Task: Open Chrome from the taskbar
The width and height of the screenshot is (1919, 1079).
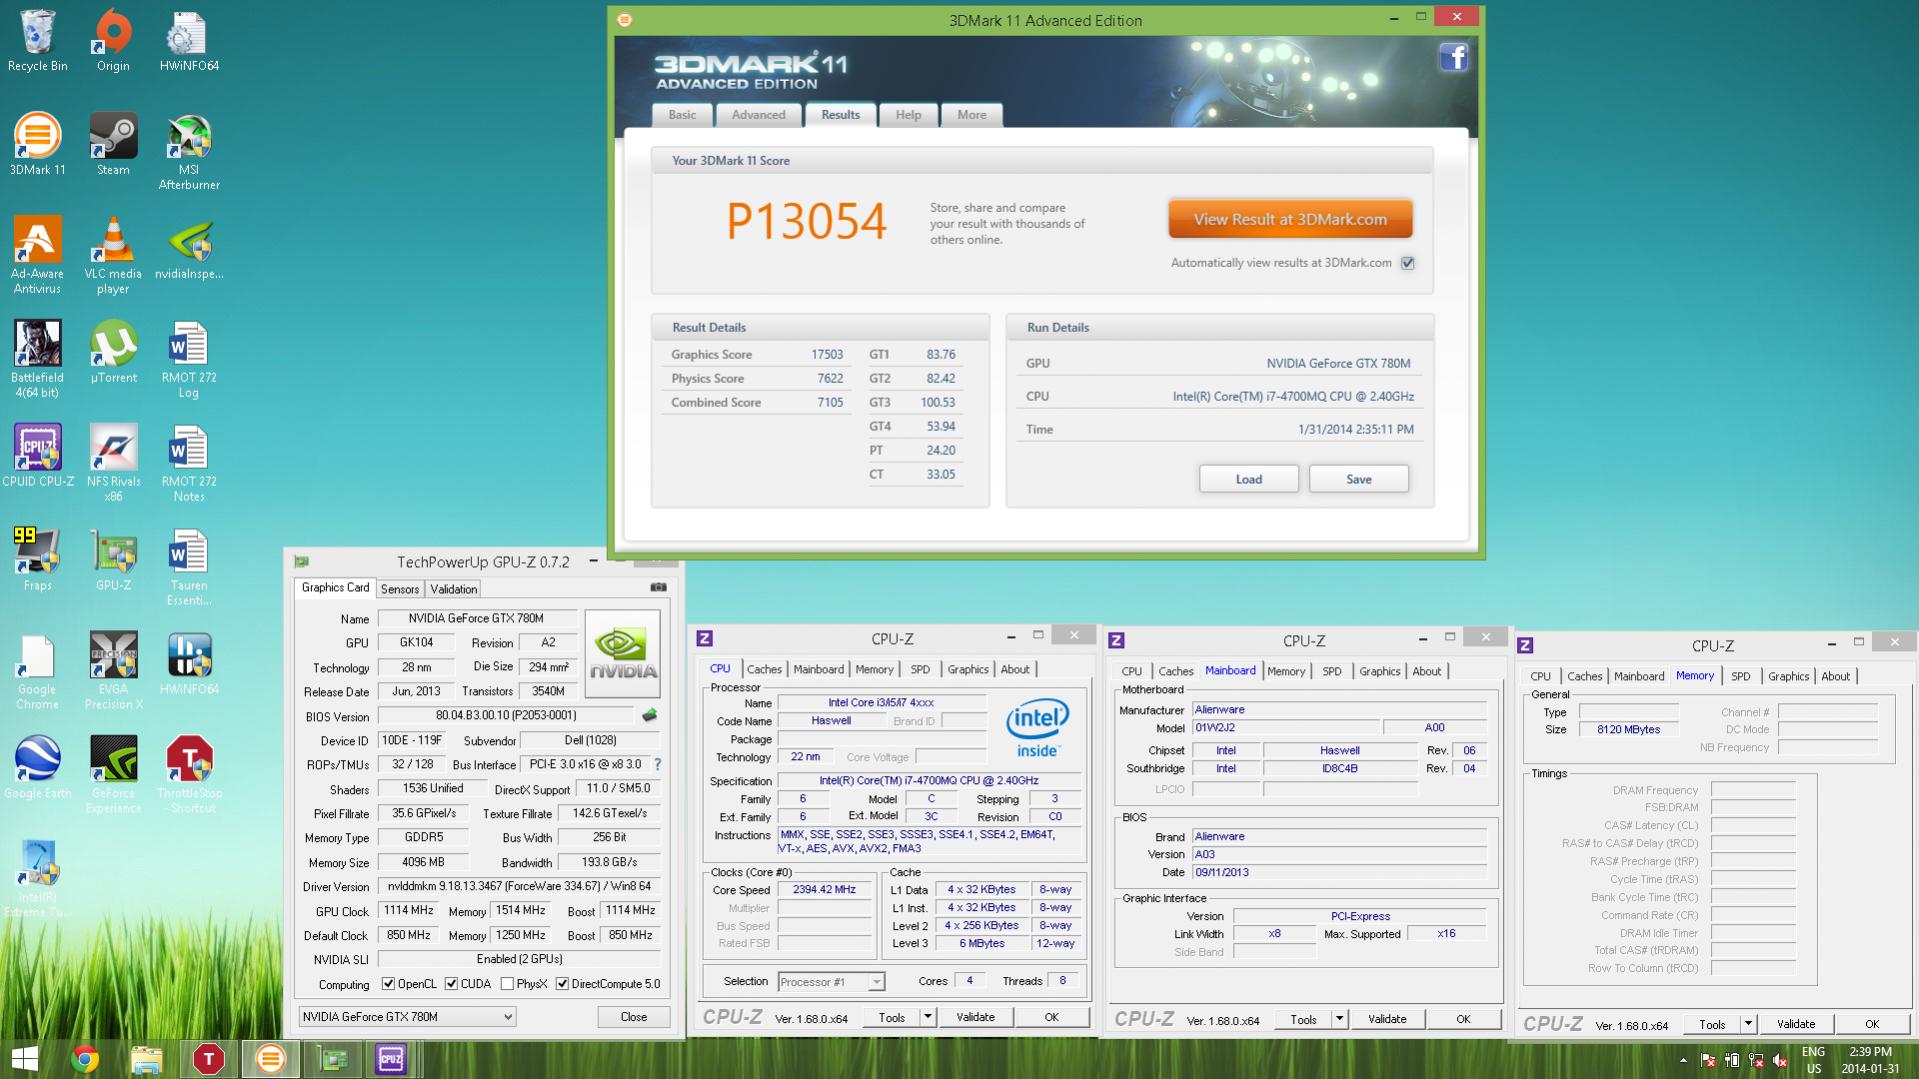Action: [x=86, y=1059]
